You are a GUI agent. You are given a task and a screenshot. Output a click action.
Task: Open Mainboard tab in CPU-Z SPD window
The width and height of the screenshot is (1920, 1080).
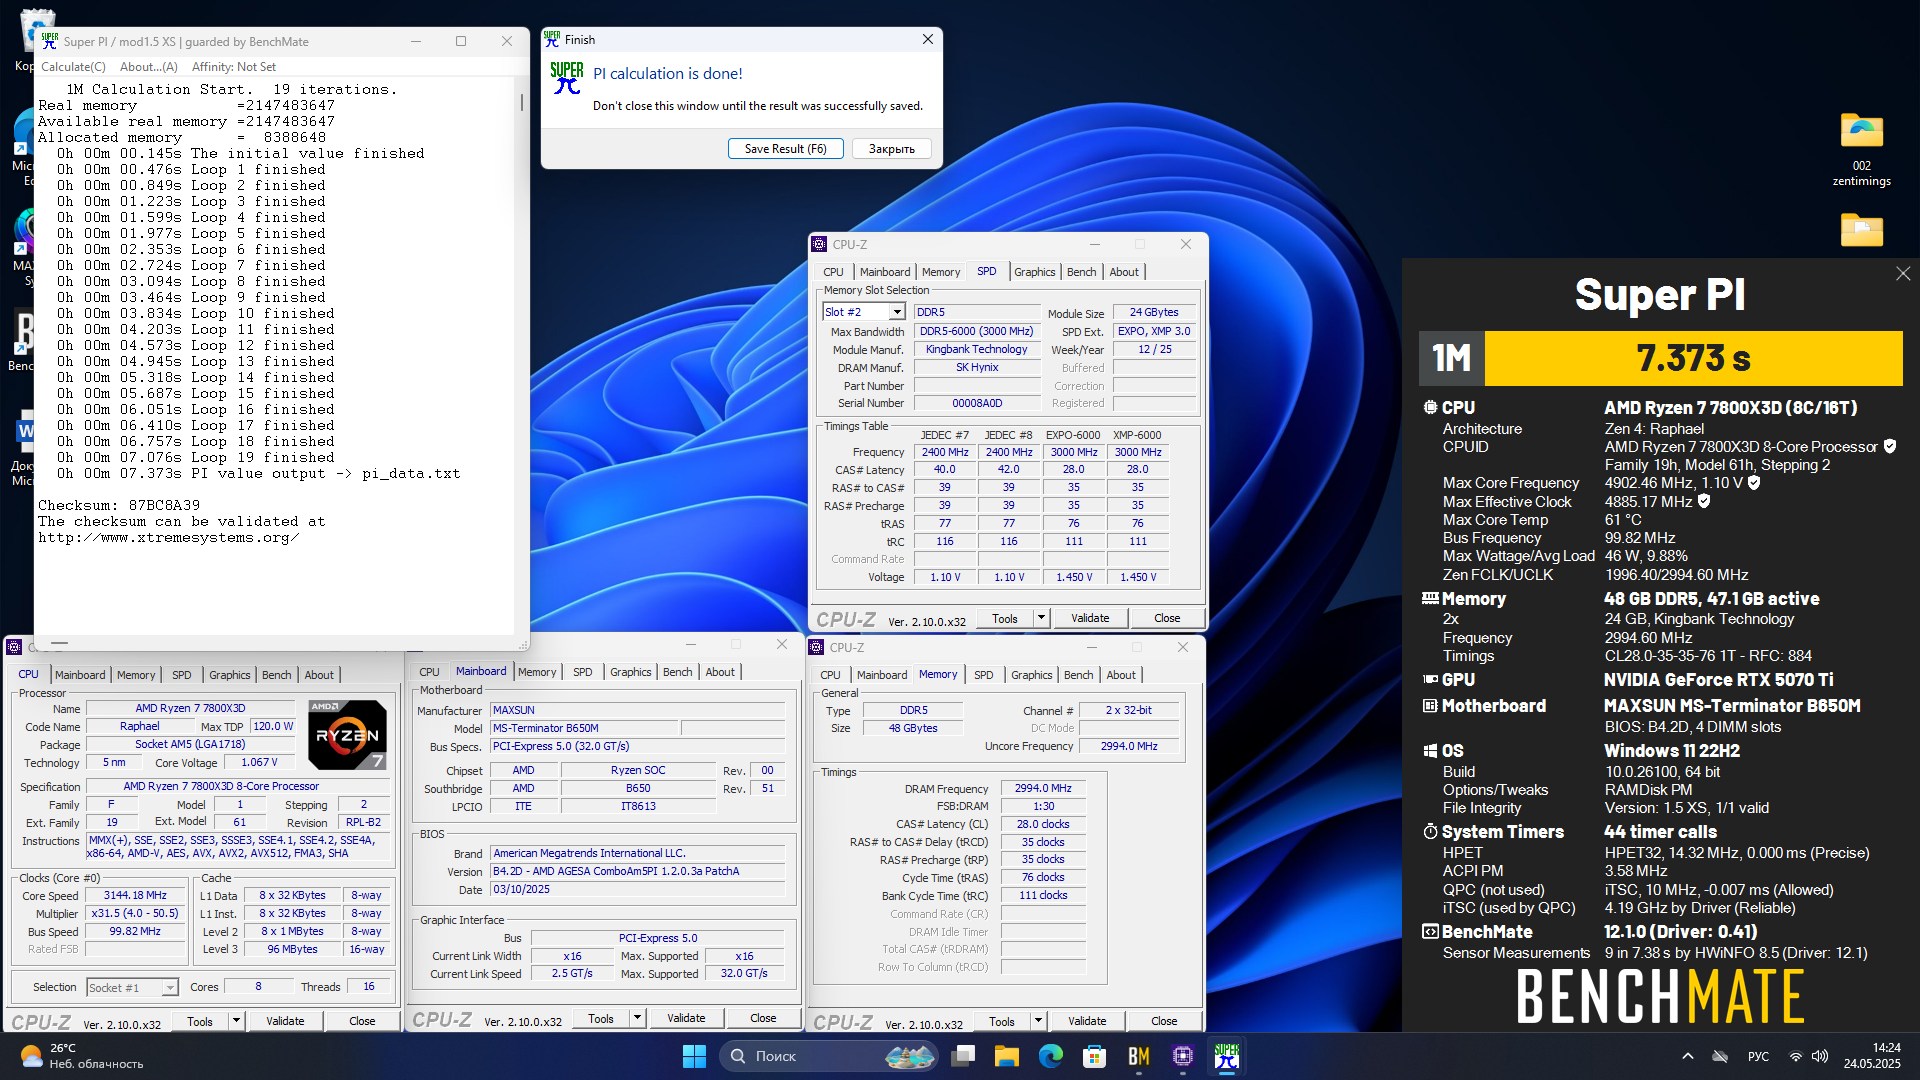pyautogui.click(x=885, y=272)
